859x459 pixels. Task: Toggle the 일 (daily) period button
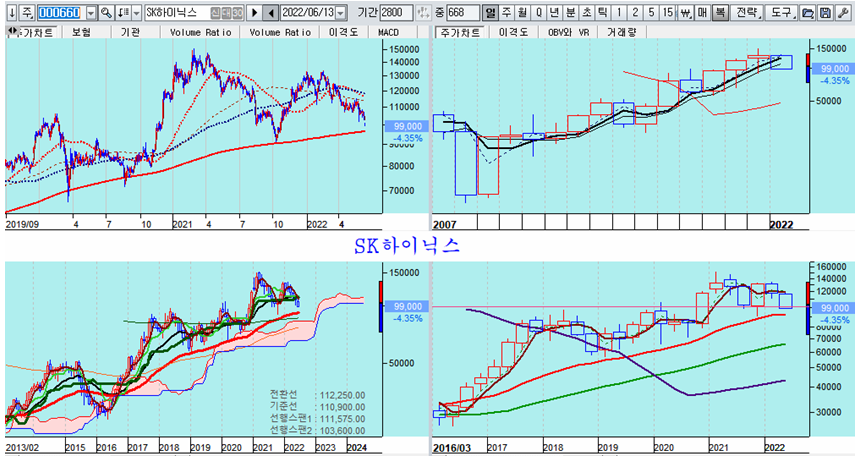pos(491,13)
